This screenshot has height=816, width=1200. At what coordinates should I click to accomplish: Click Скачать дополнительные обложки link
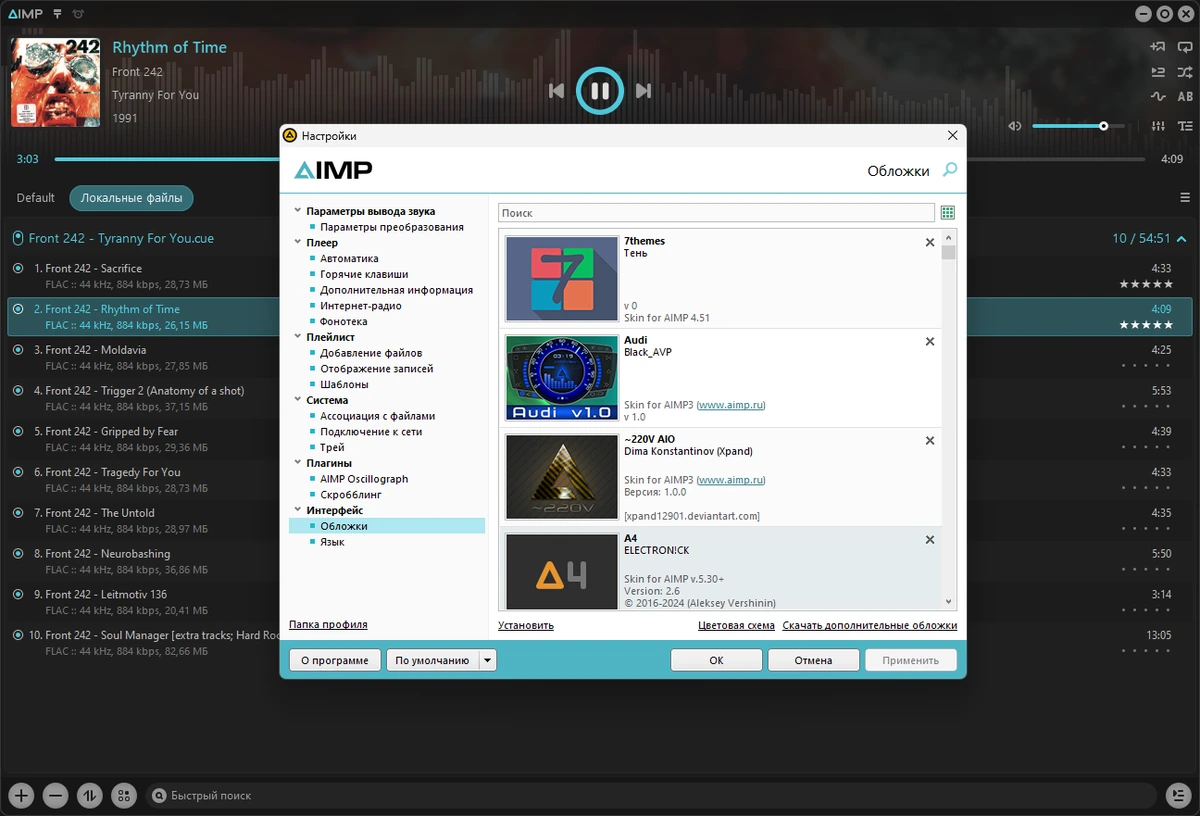coord(870,626)
